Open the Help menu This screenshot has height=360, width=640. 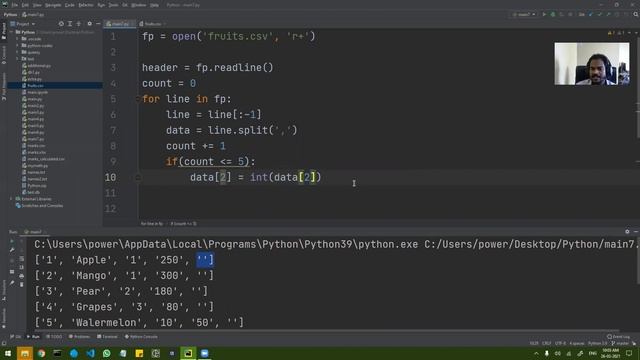[x=154, y=5]
